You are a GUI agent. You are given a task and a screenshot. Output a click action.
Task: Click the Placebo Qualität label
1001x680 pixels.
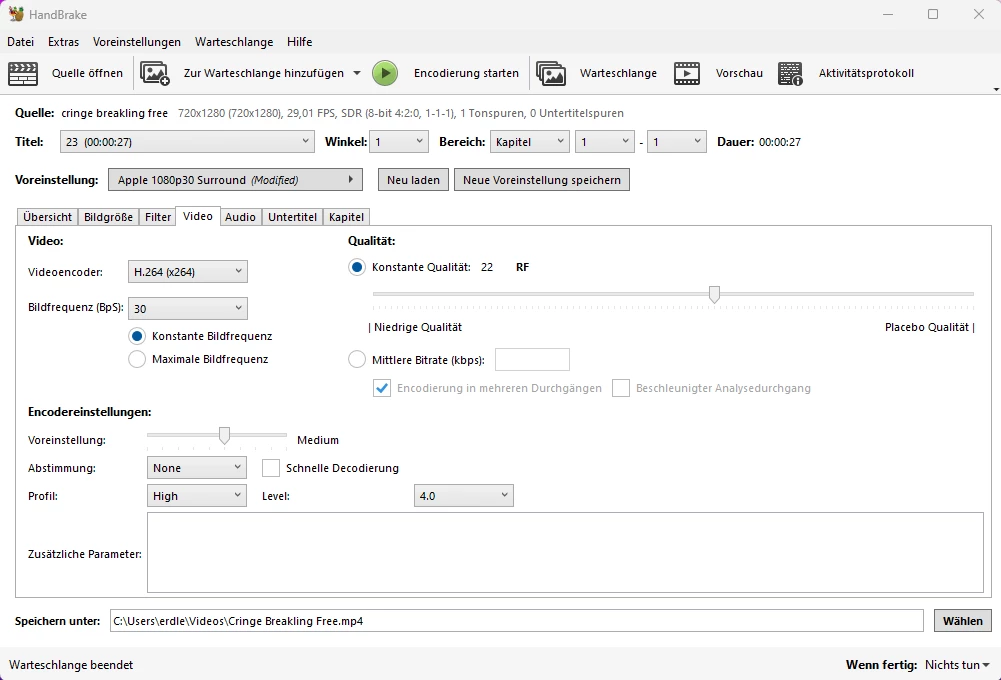pos(926,327)
